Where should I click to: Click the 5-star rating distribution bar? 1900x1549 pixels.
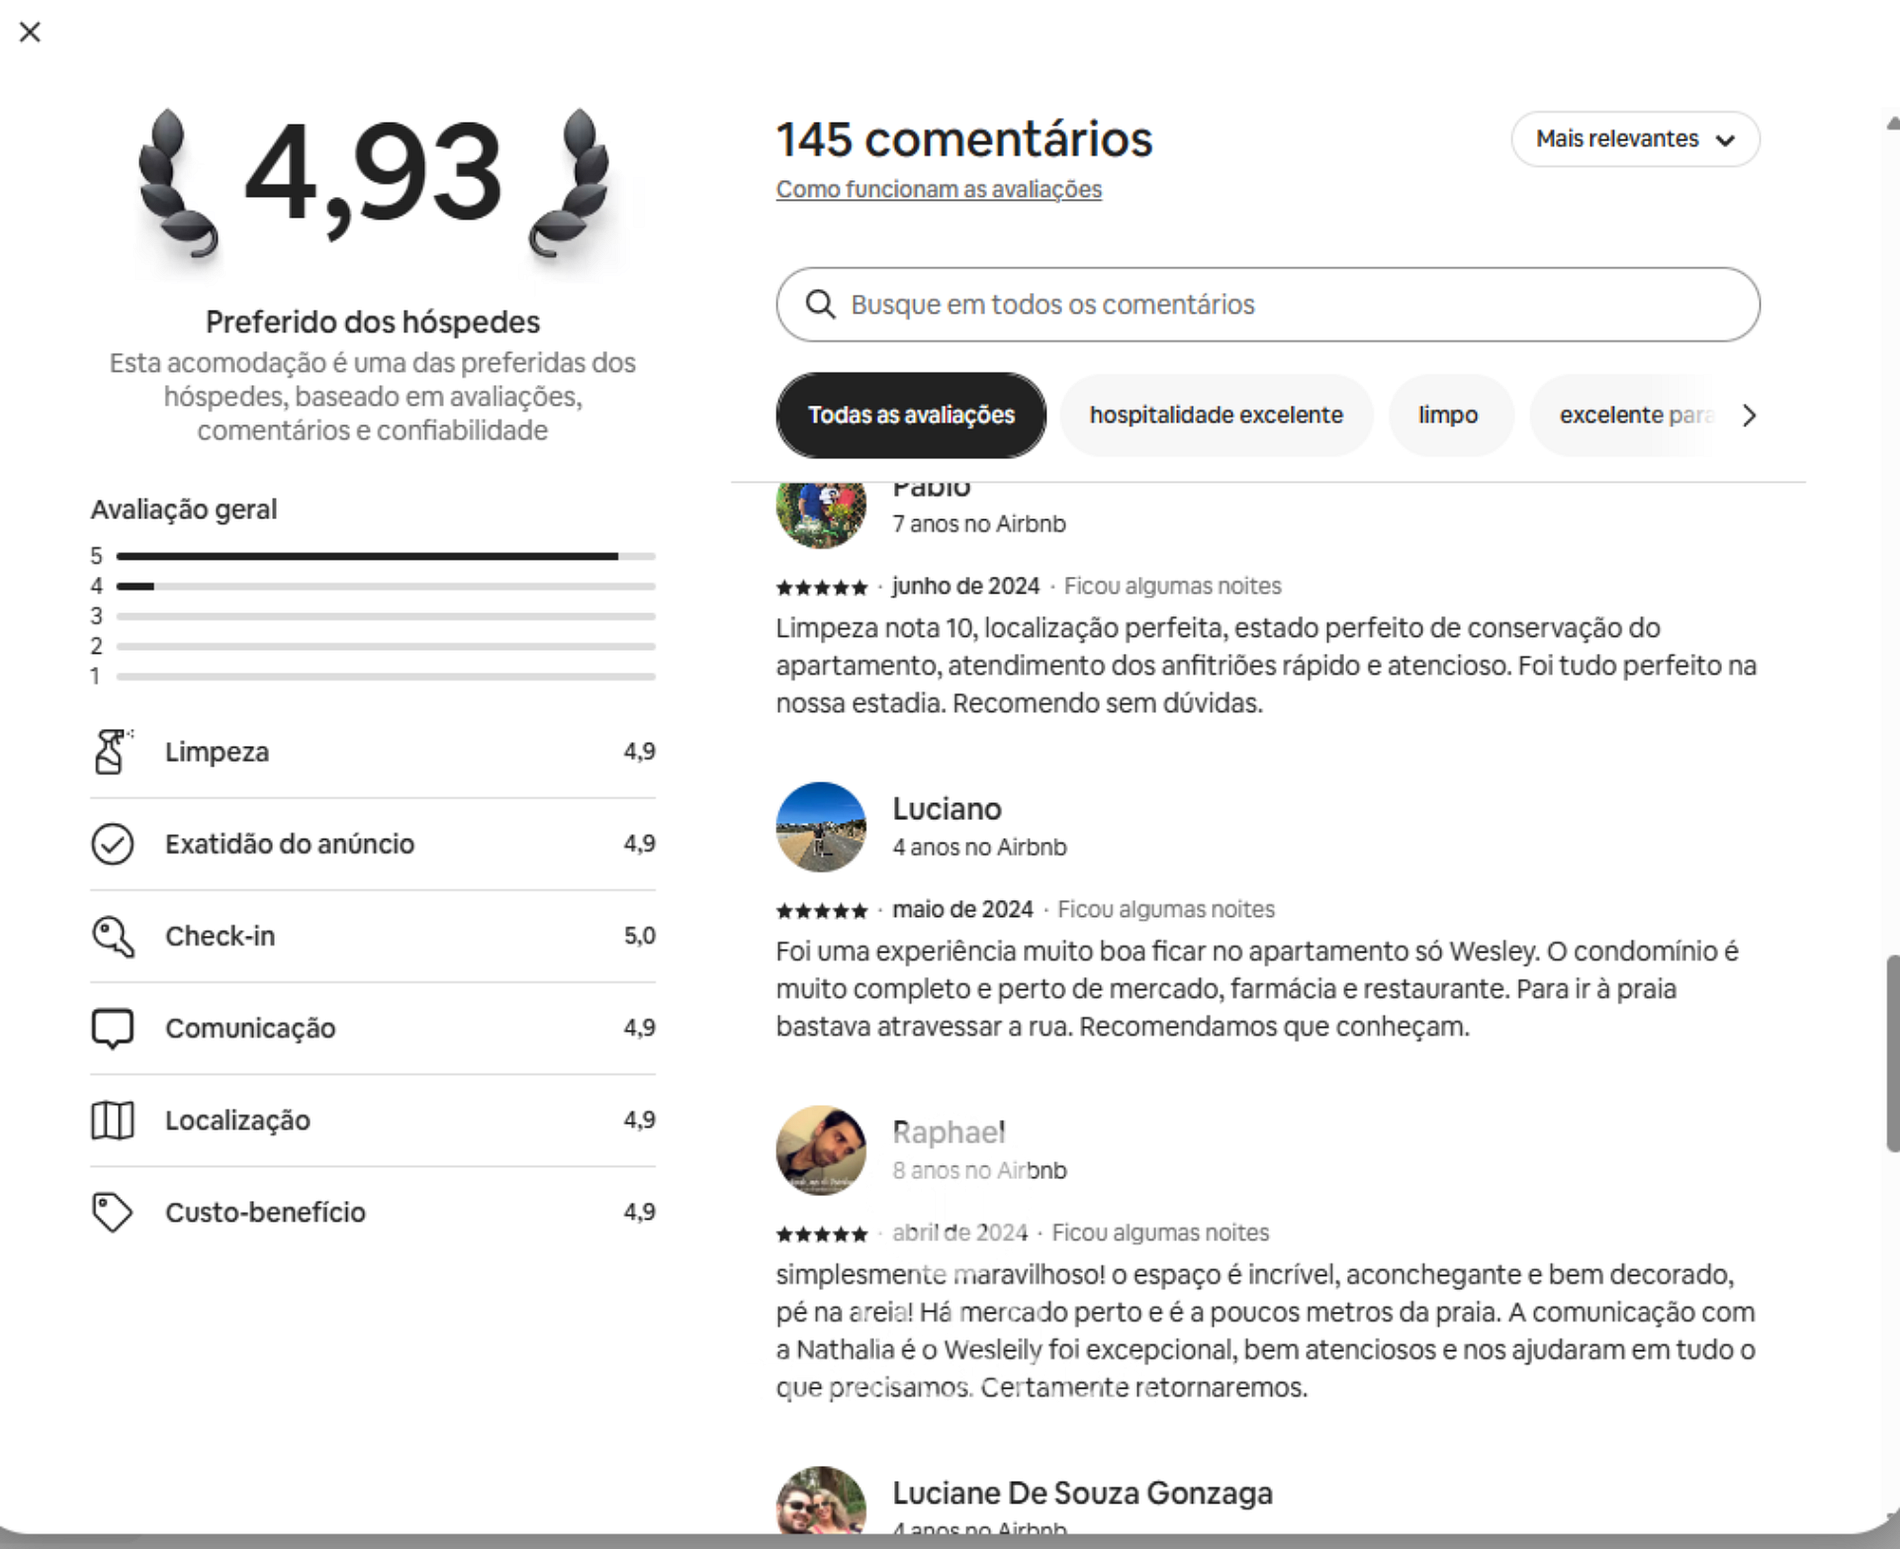coord(385,556)
